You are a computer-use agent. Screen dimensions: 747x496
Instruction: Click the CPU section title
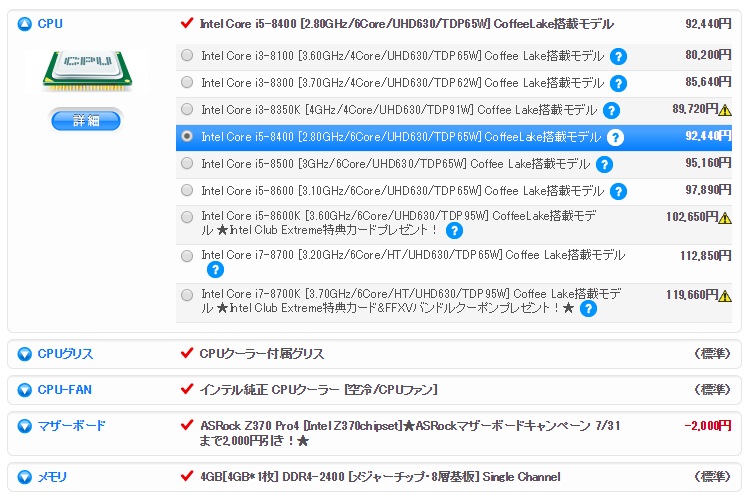50,24
